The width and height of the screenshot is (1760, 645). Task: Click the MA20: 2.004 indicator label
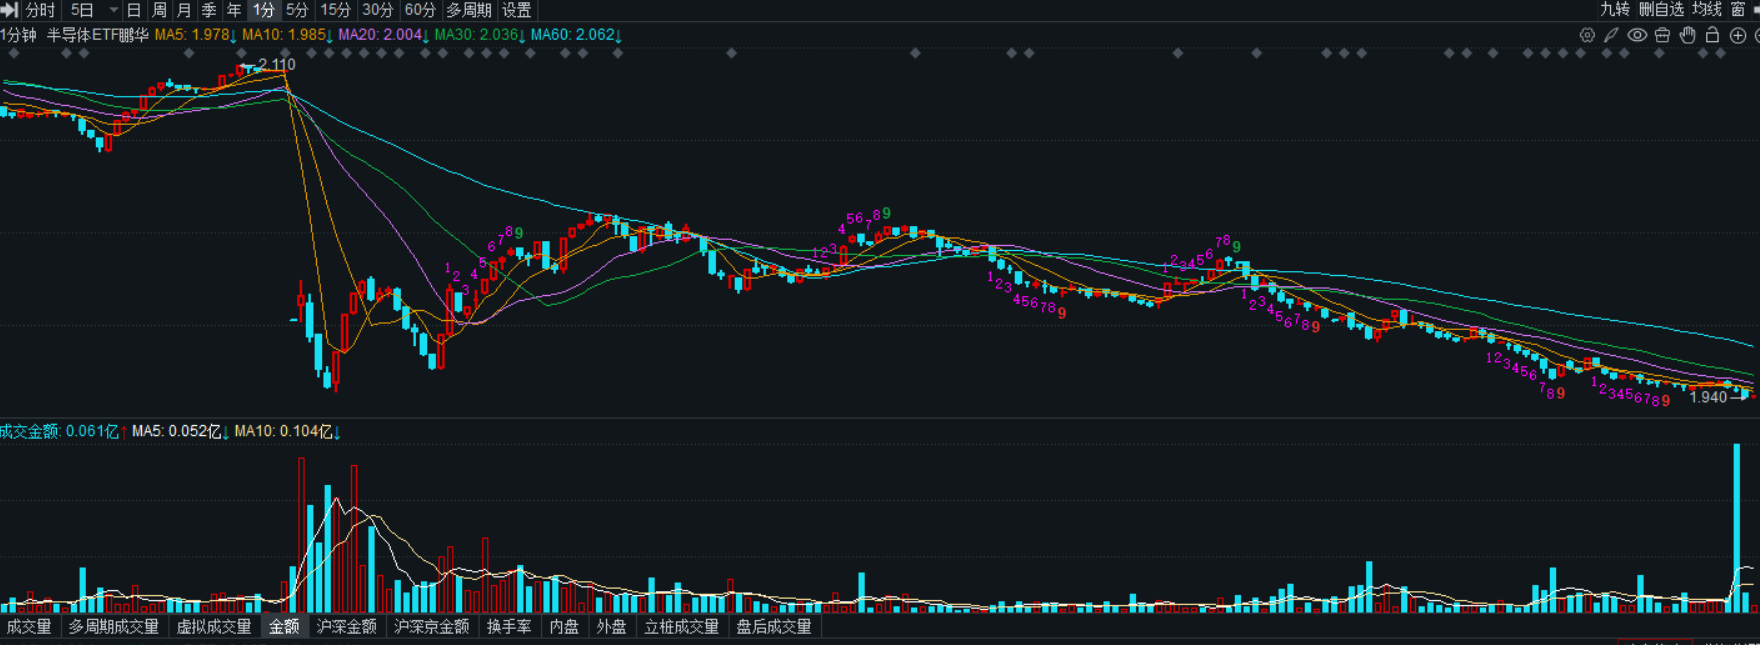(x=384, y=35)
